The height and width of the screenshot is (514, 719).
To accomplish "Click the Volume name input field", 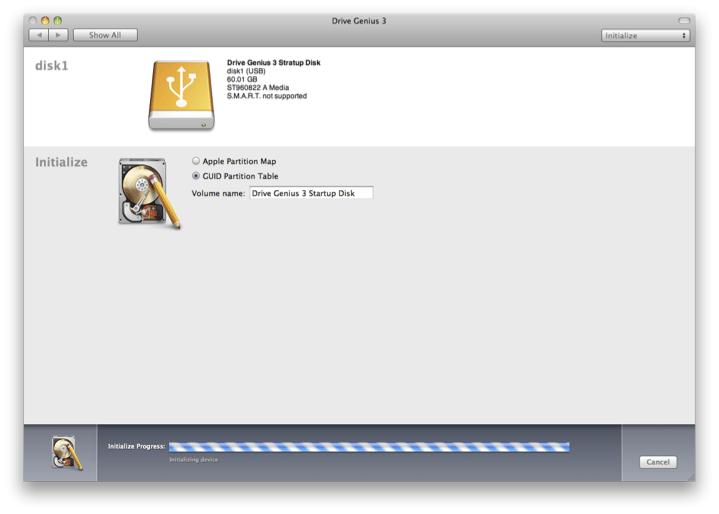I will tap(311, 193).
